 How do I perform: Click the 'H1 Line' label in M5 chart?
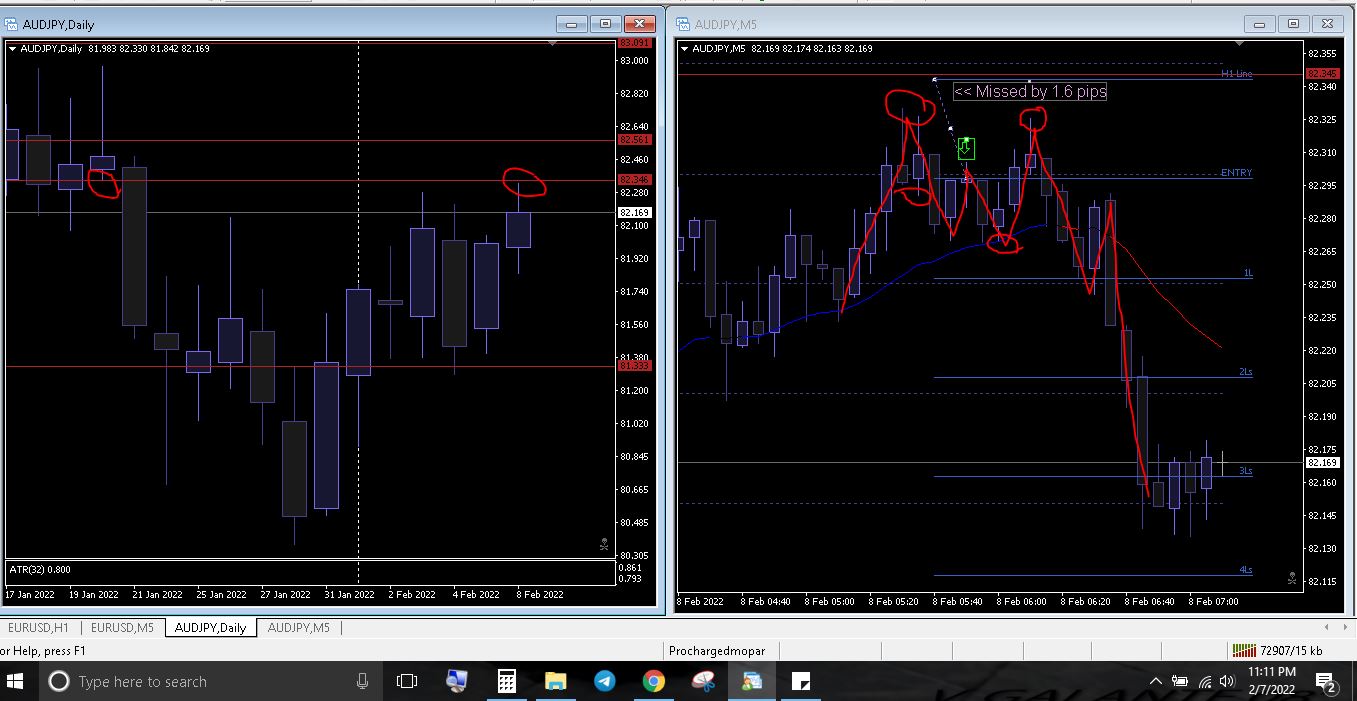tap(1237, 74)
